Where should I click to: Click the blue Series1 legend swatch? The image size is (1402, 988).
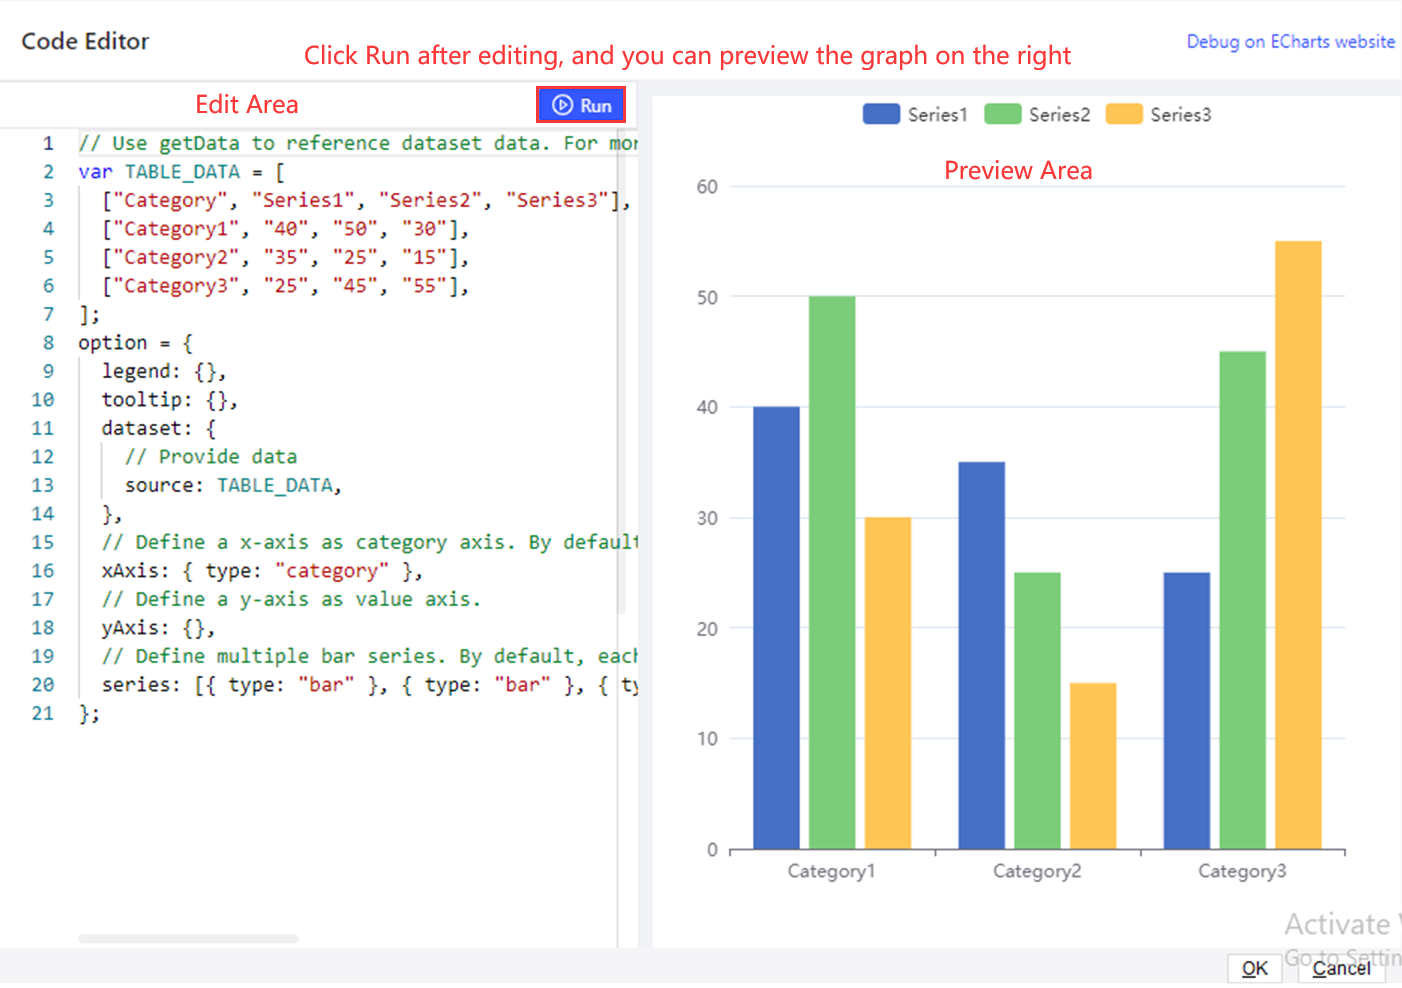881,115
